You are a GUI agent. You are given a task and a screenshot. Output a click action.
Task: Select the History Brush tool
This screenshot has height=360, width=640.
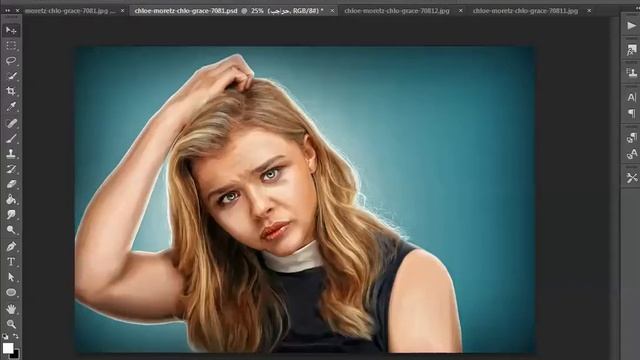coord(11,169)
